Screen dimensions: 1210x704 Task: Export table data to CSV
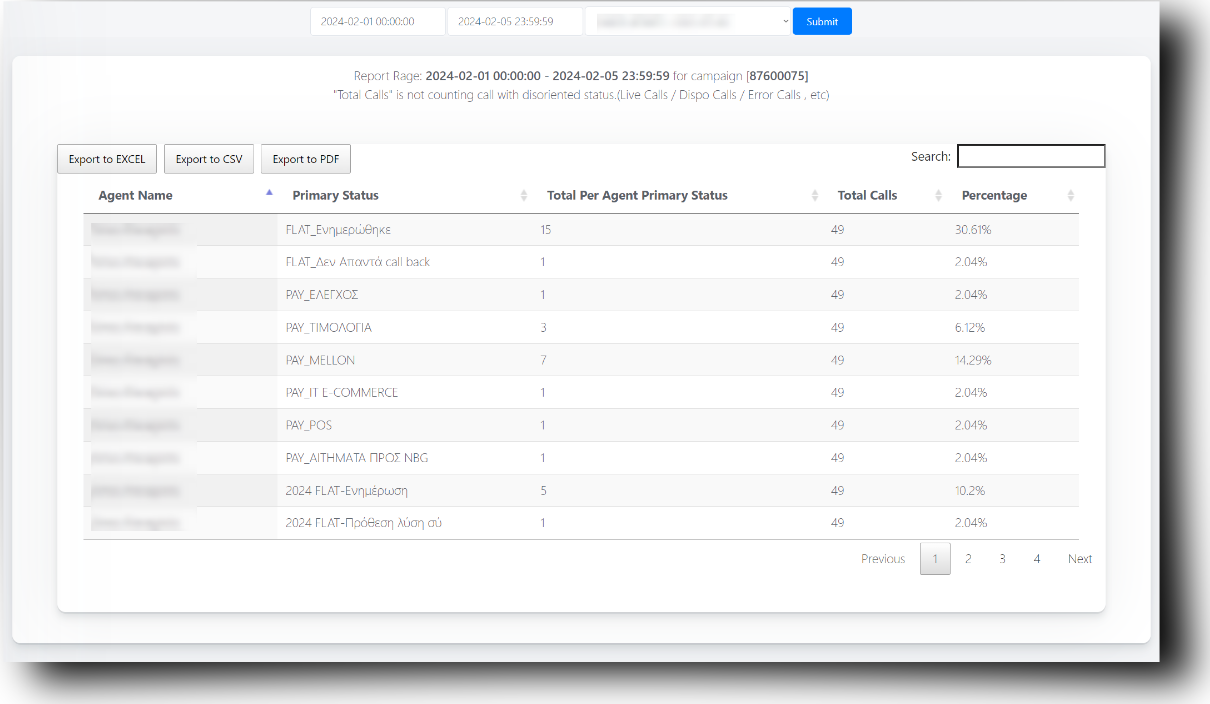click(209, 159)
